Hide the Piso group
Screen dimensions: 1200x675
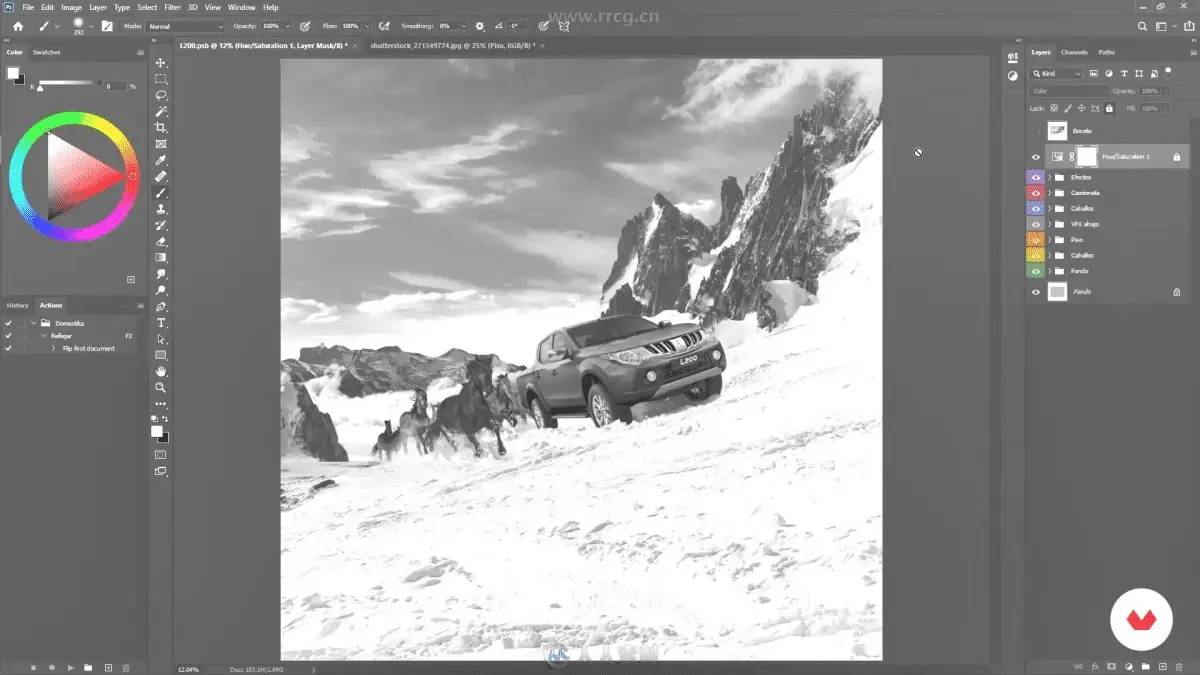[1035, 240]
